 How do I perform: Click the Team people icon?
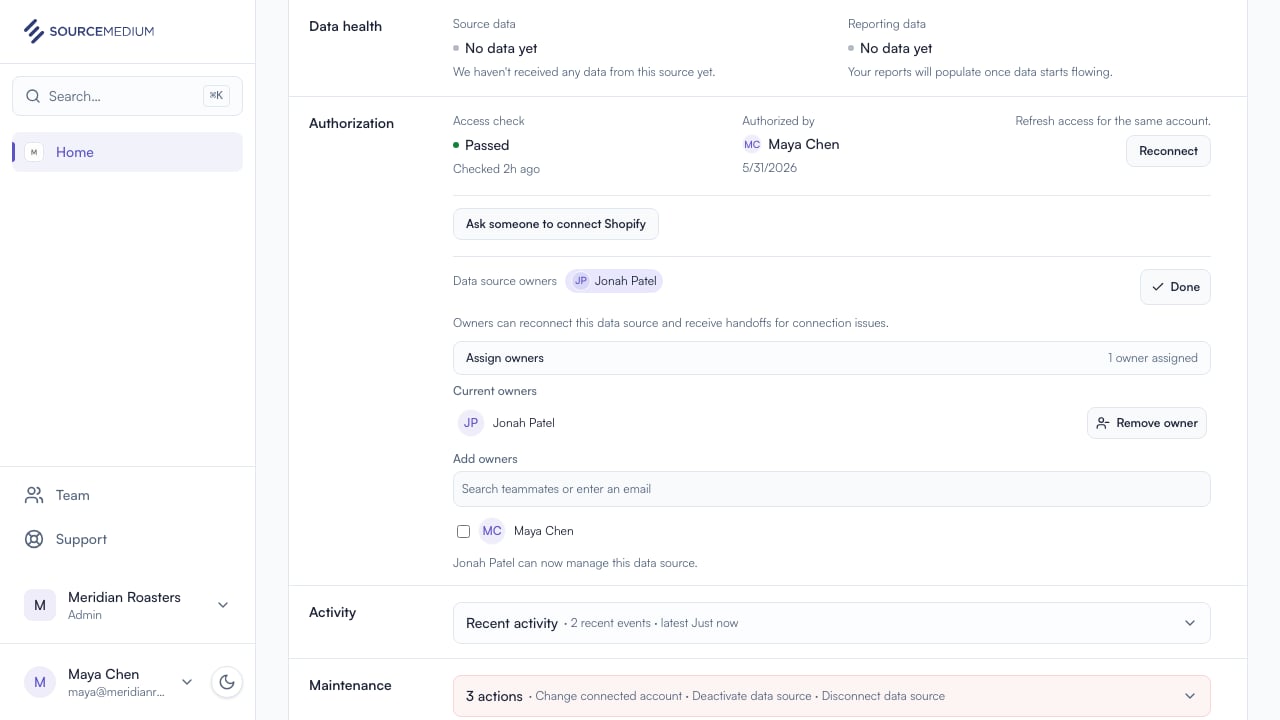tap(34, 495)
